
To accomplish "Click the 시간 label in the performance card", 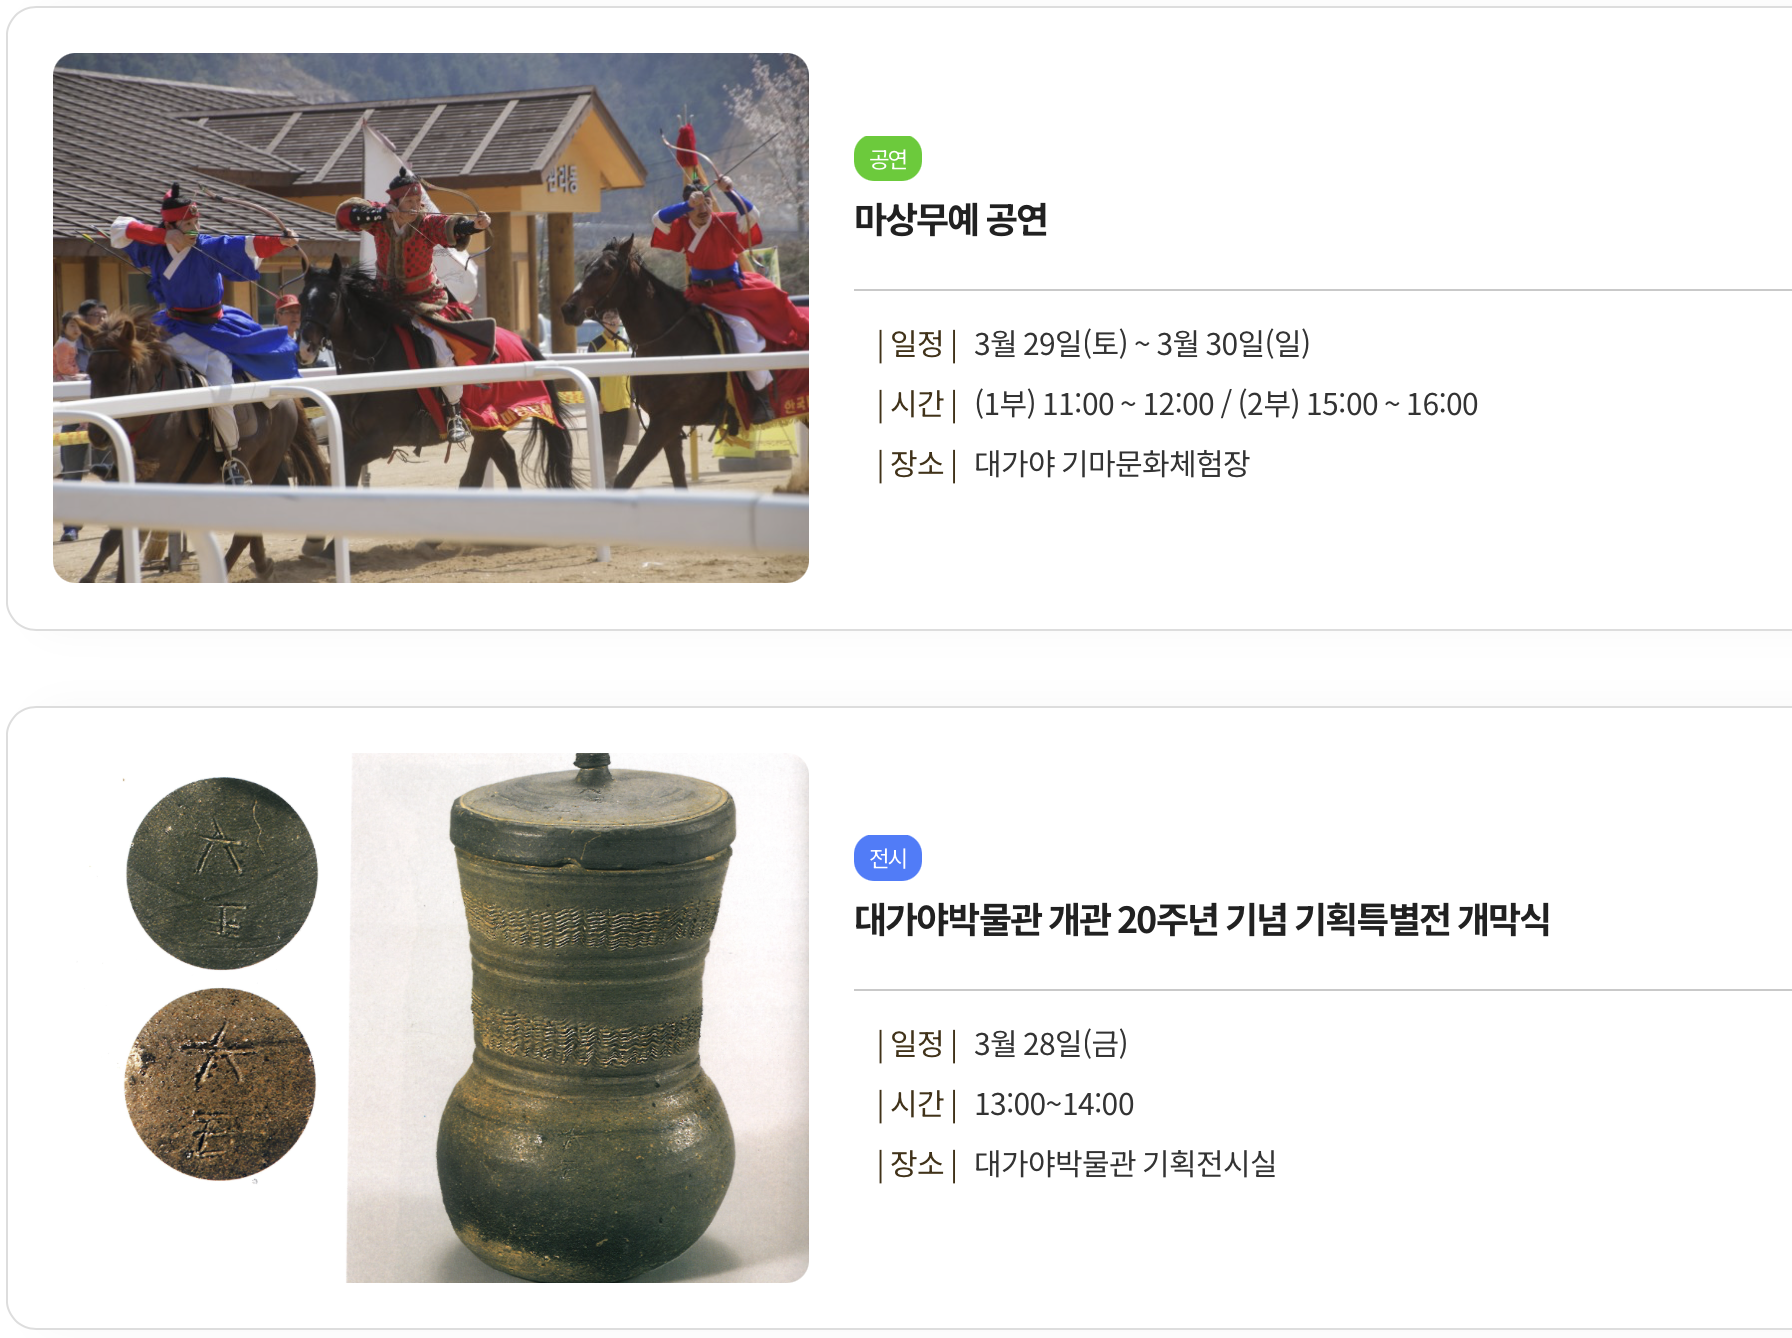I will pos(917,404).
